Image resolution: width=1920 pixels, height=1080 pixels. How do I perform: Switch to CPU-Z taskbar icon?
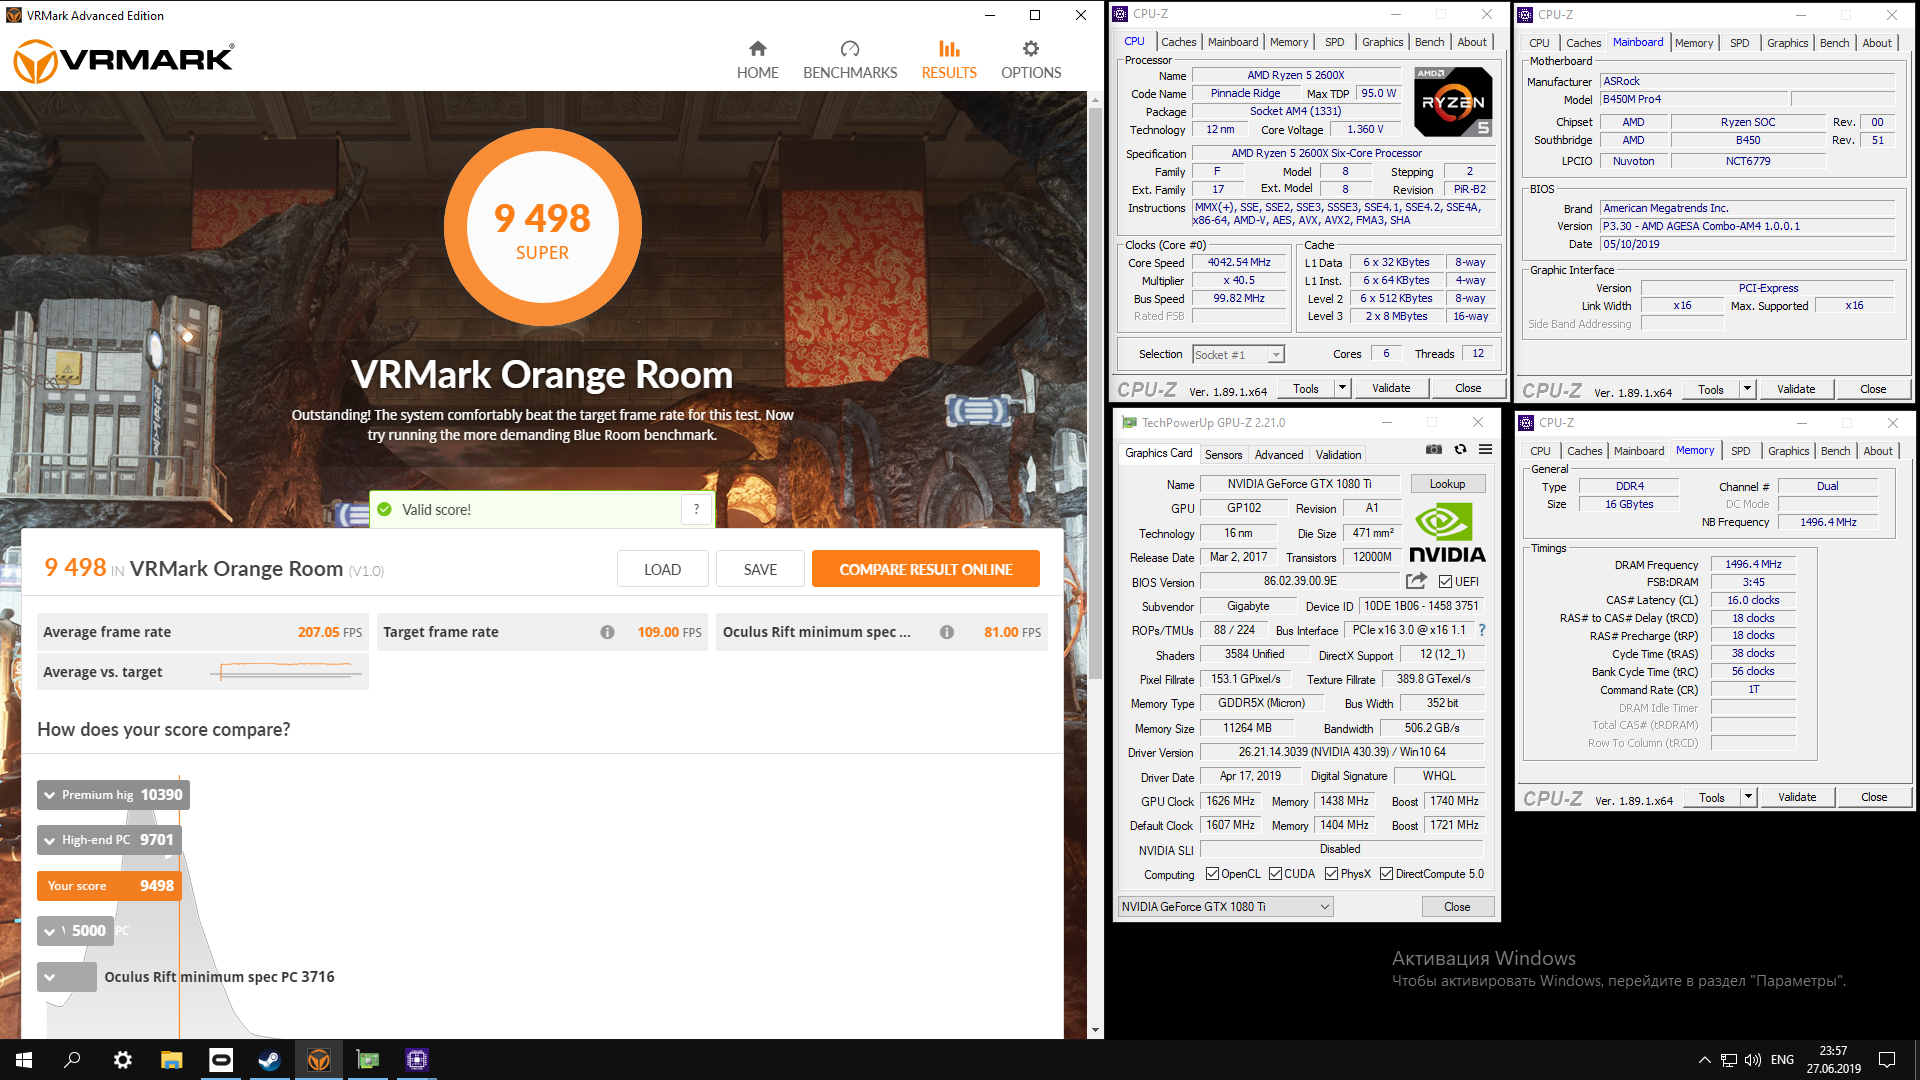click(x=417, y=1060)
